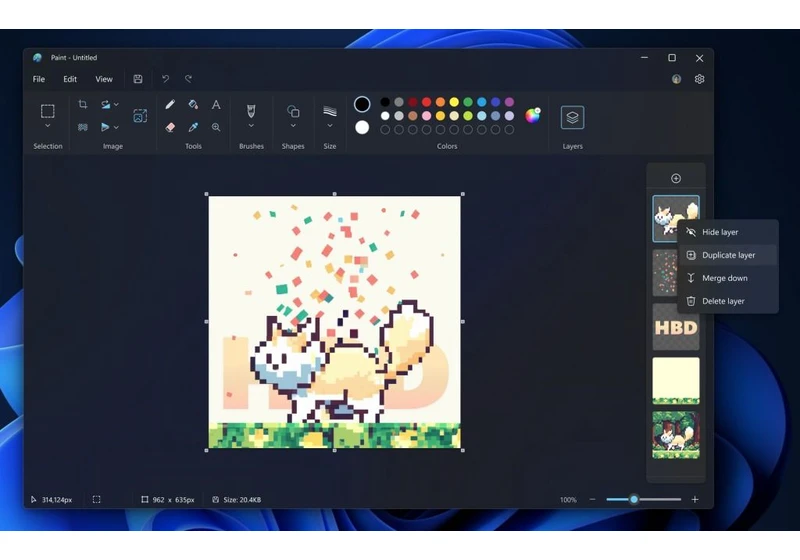Viewport: 800px width, 560px height.
Task: Click the line Size icon
Action: pyautogui.click(x=330, y=111)
